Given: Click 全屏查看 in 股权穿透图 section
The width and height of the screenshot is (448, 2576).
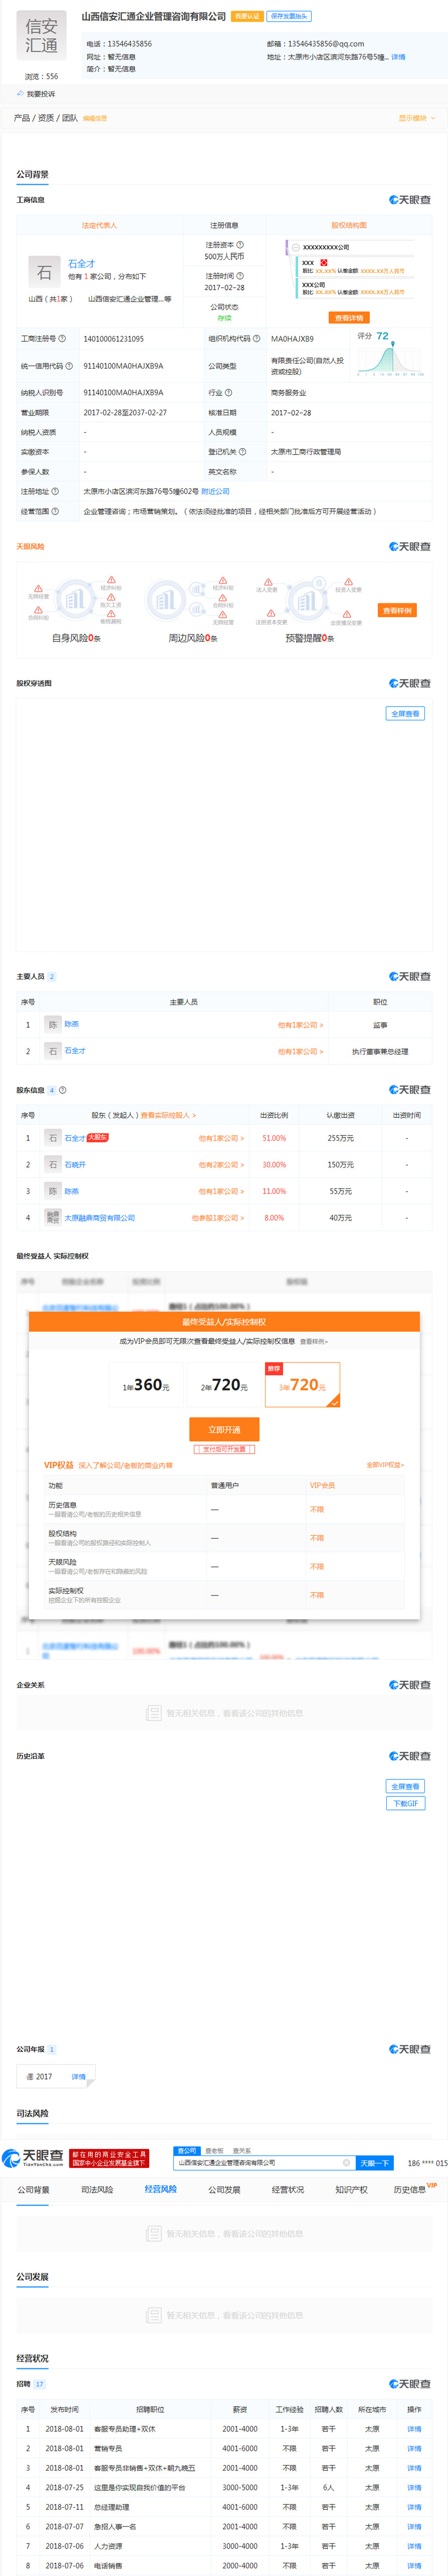Looking at the screenshot, I should pyautogui.click(x=405, y=714).
